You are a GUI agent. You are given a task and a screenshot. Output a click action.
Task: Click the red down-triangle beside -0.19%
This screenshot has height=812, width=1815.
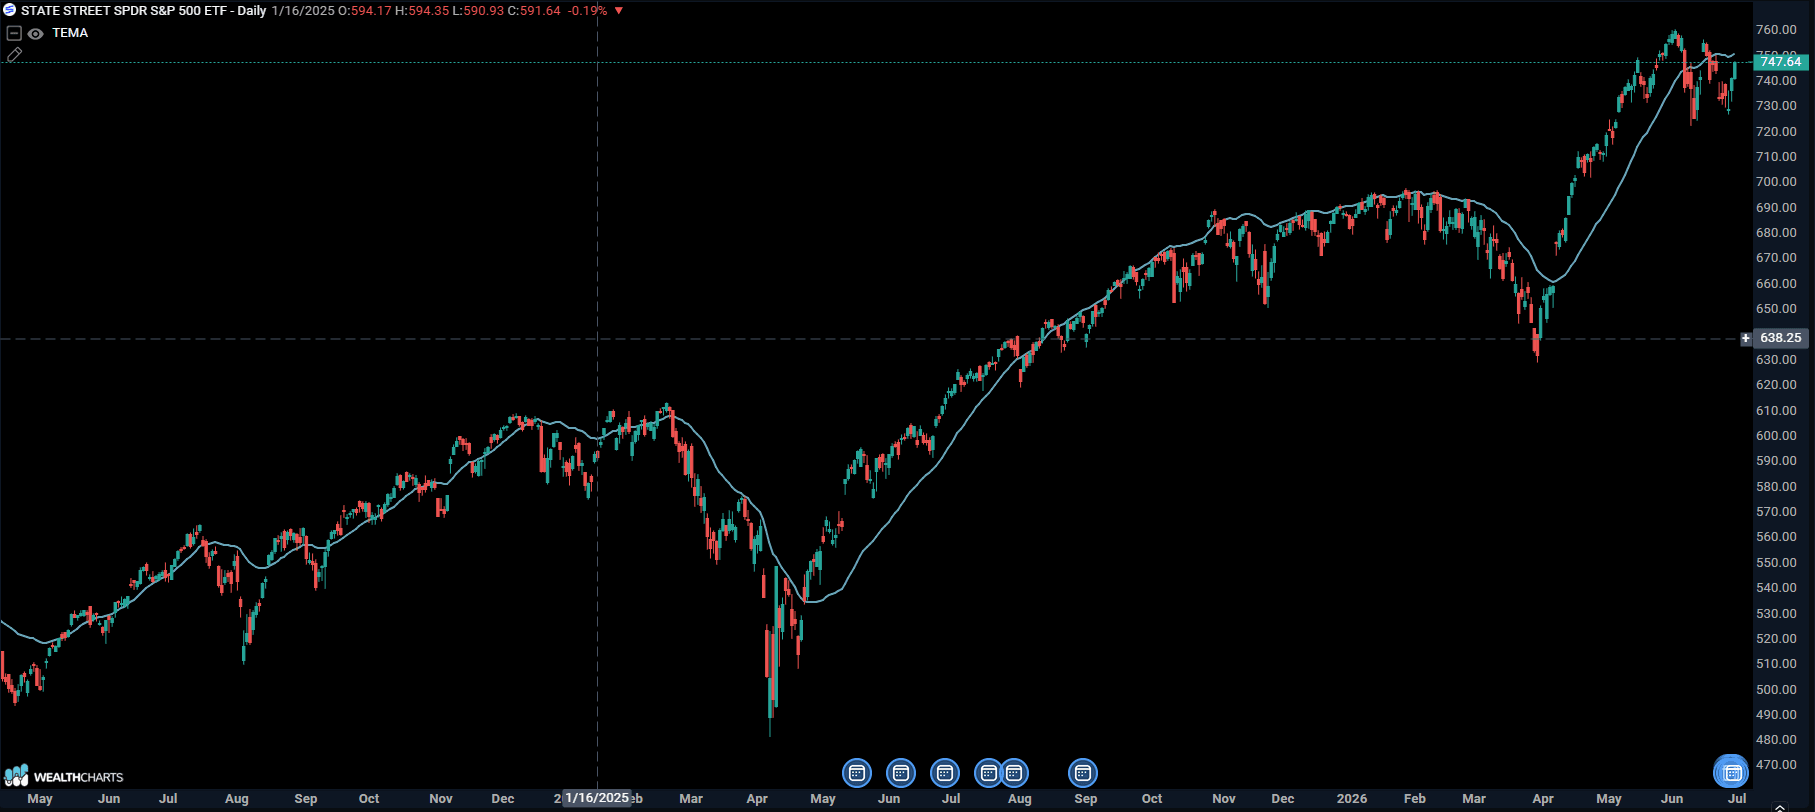point(619,11)
